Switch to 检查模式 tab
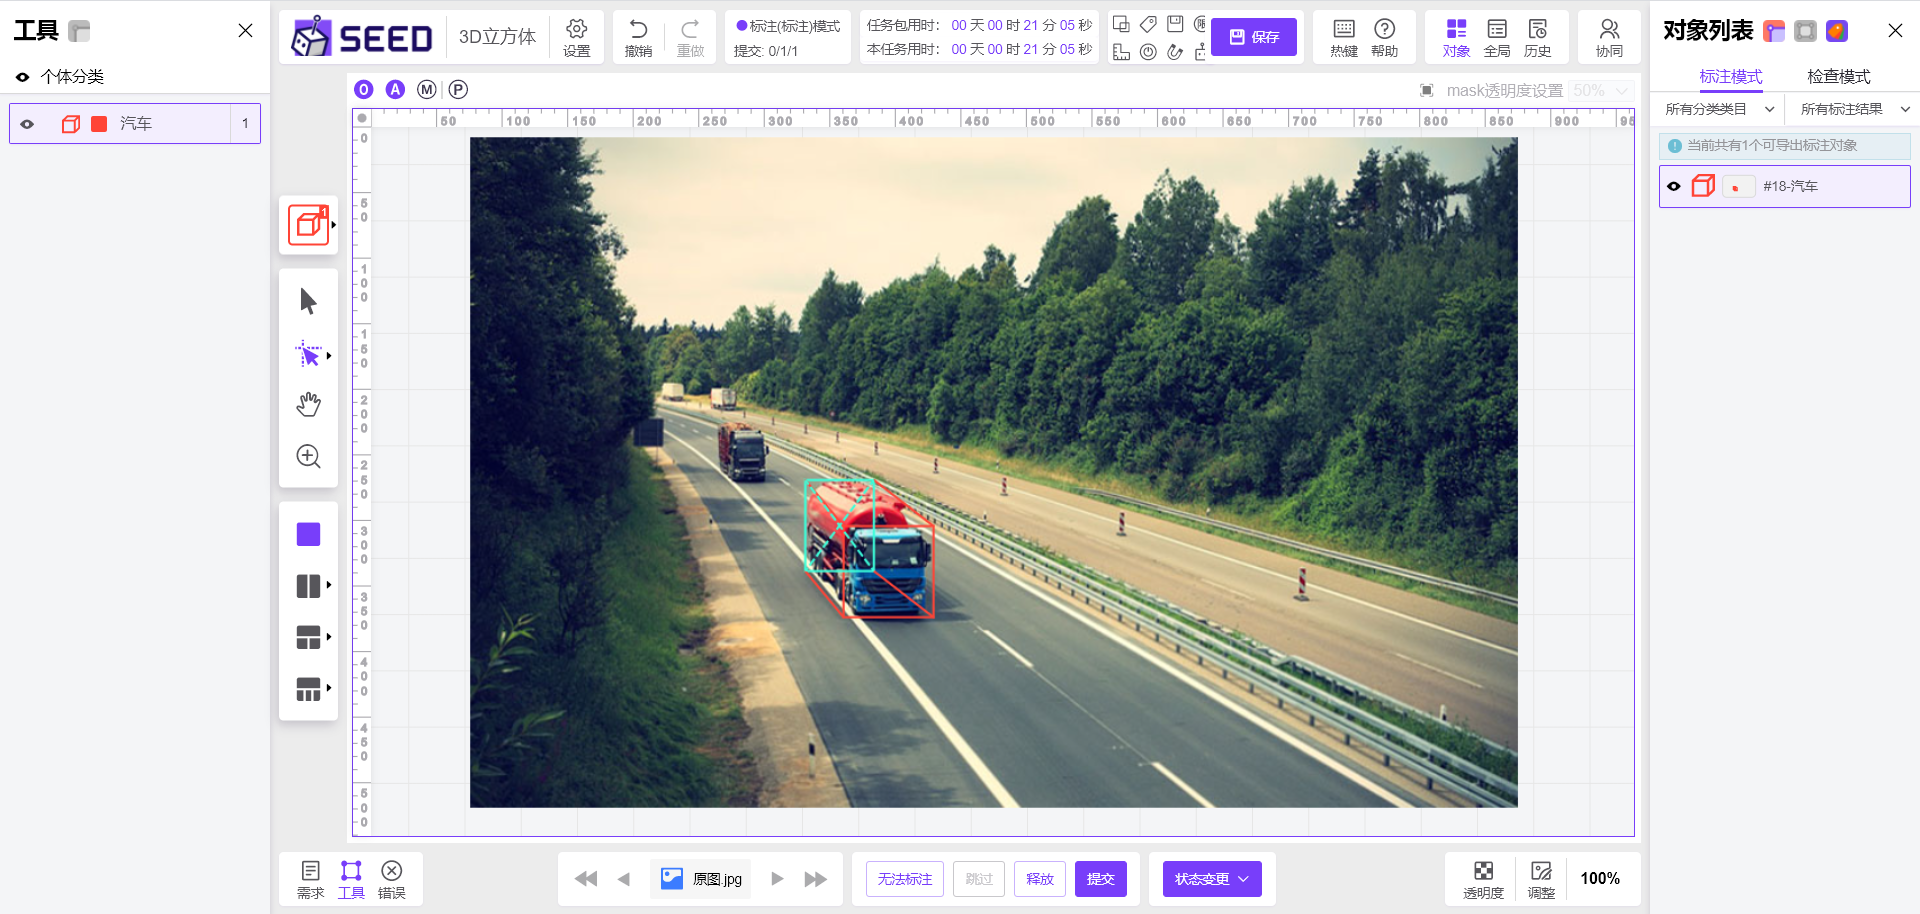The image size is (1920, 914). [x=1839, y=76]
